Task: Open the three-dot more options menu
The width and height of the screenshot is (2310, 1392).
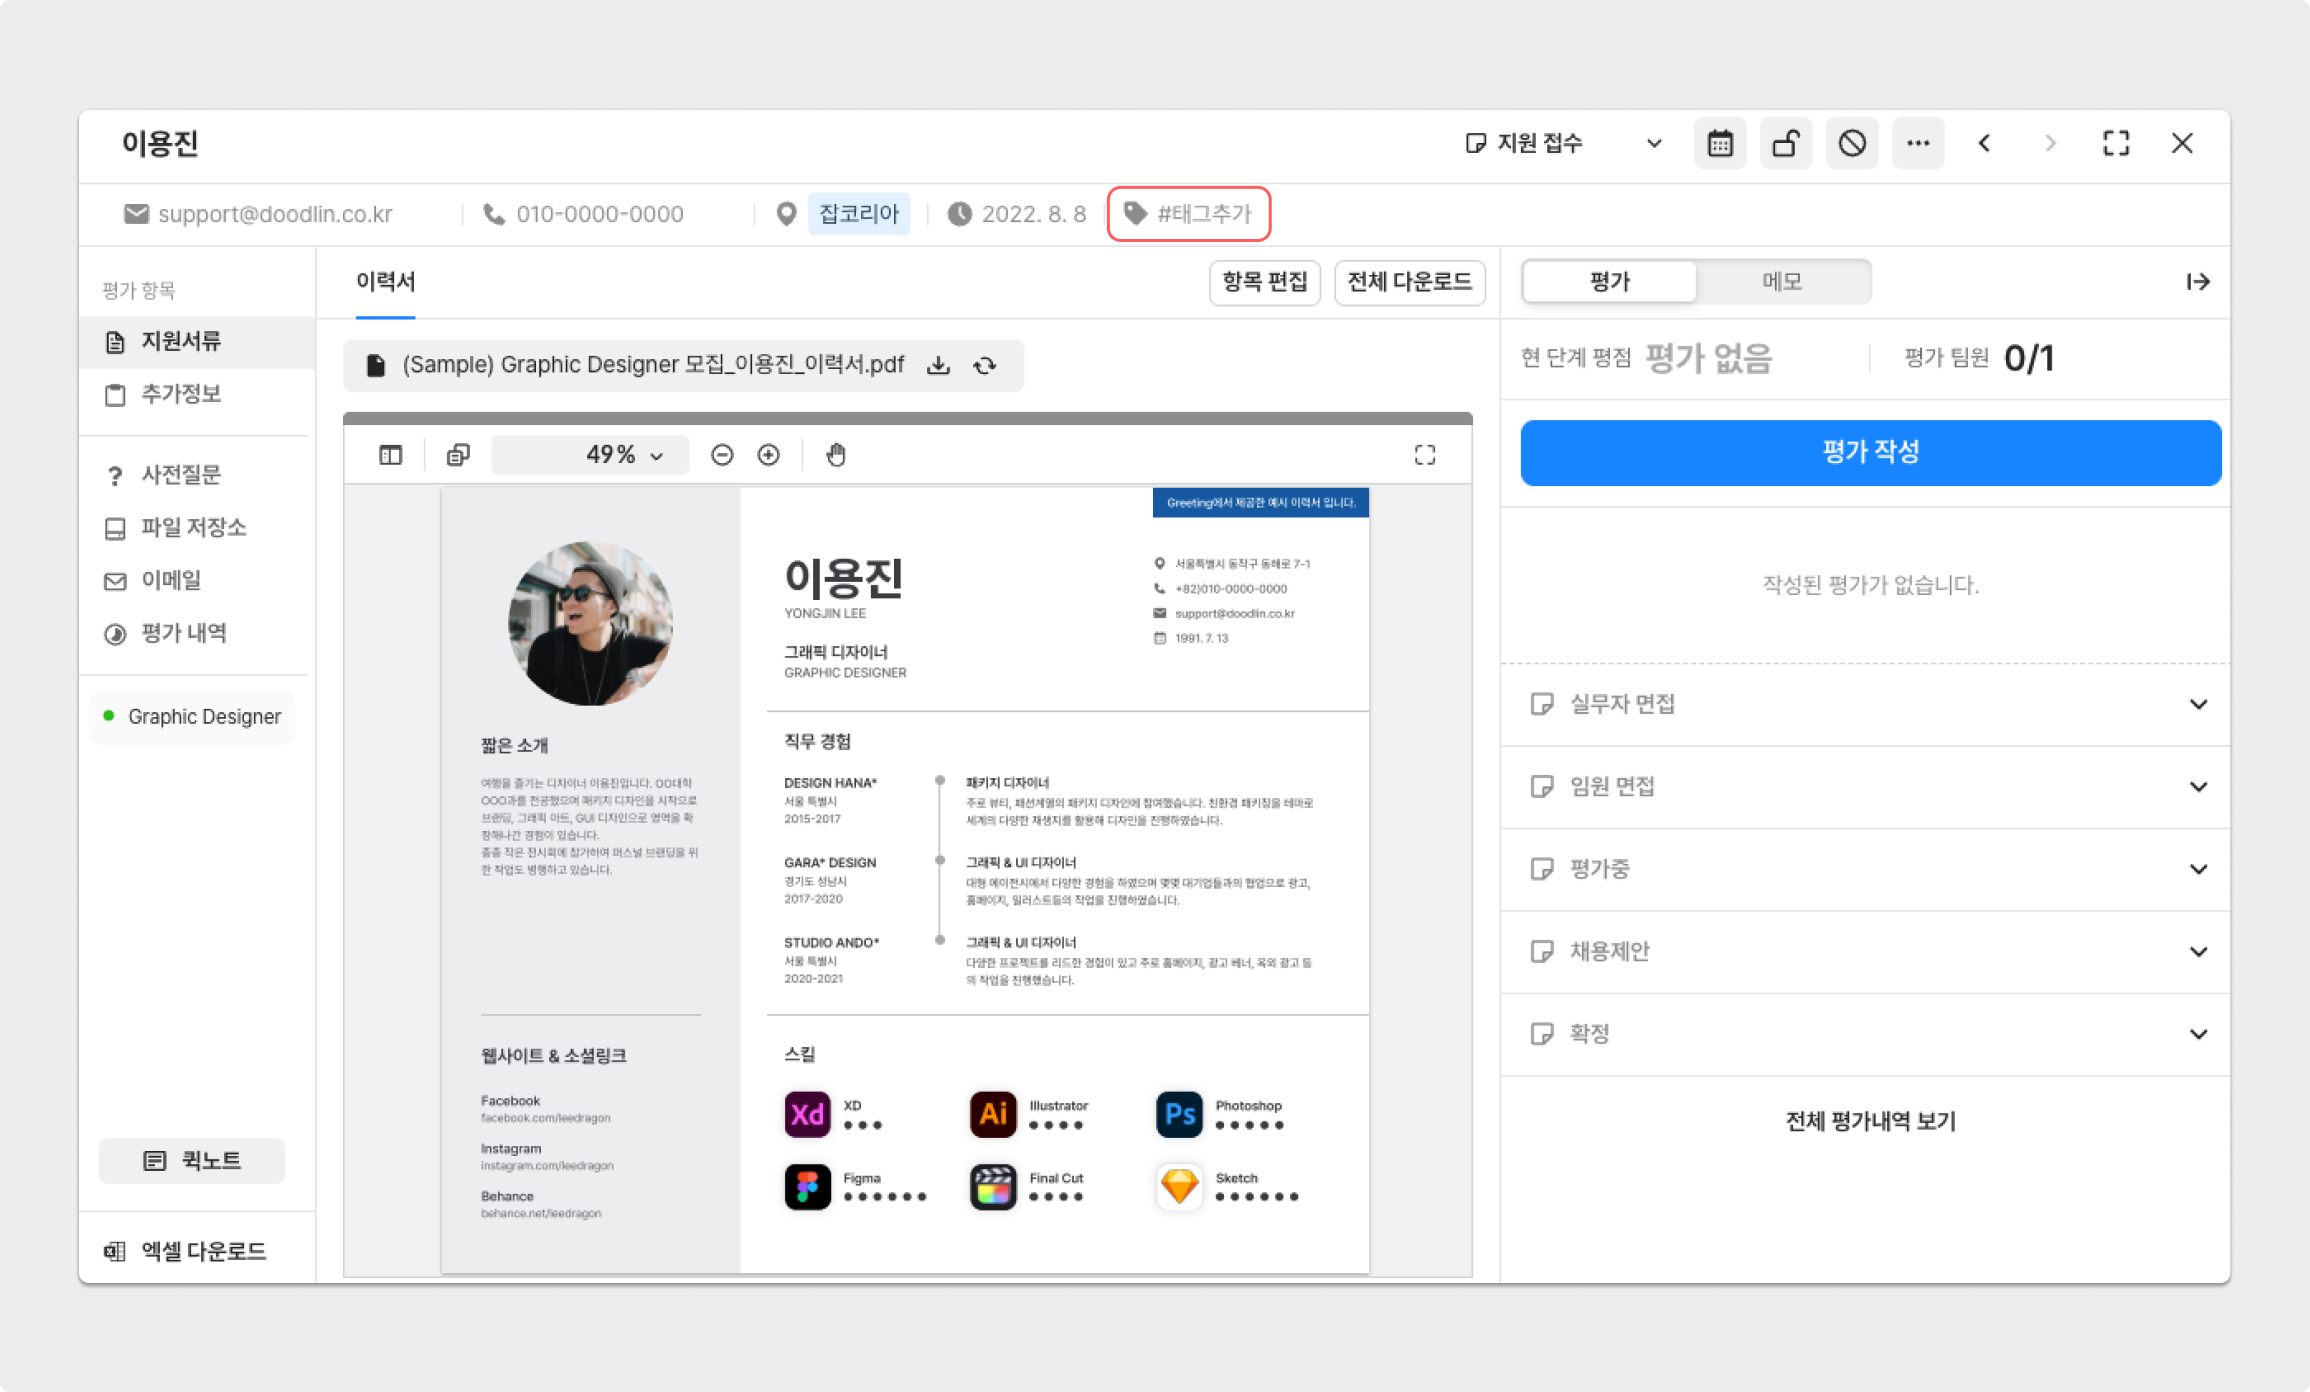Action: (x=1918, y=144)
